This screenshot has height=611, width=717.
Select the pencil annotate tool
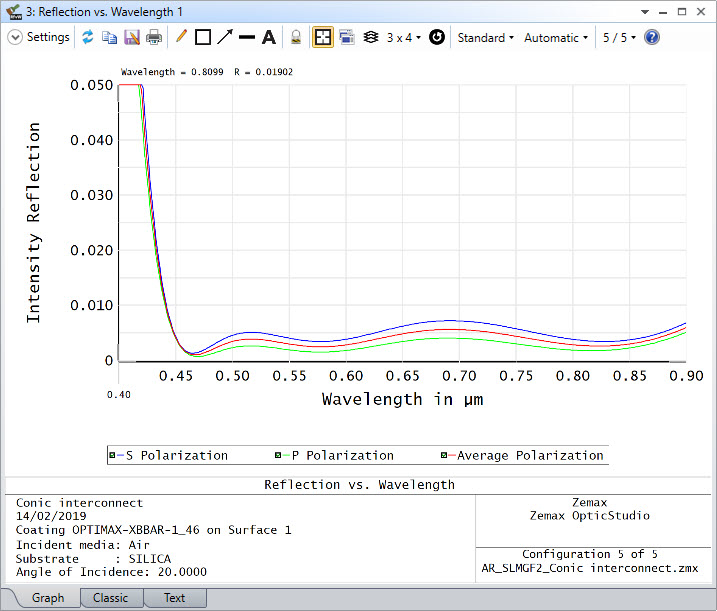point(182,37)
